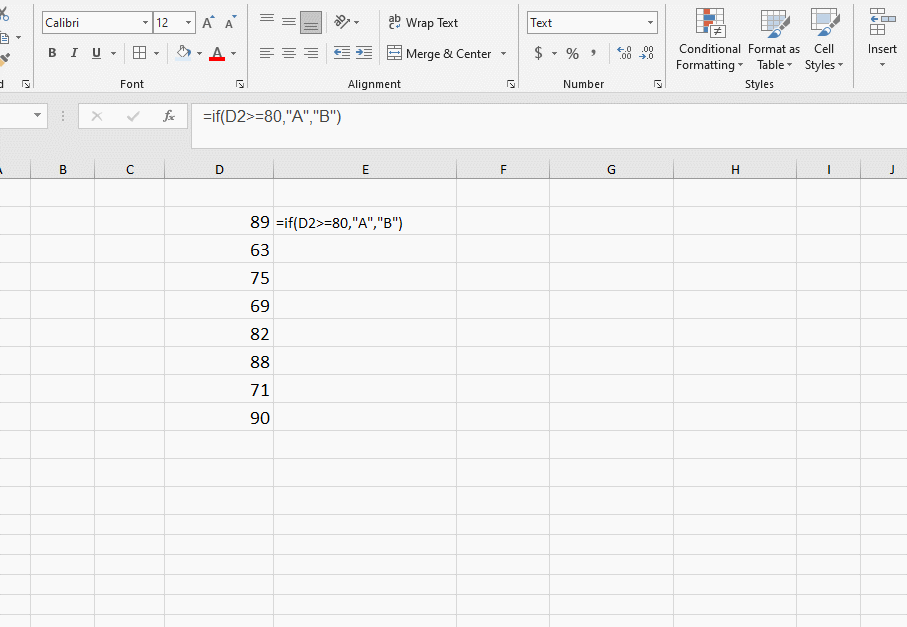Select column G header

tap(611, 169)
